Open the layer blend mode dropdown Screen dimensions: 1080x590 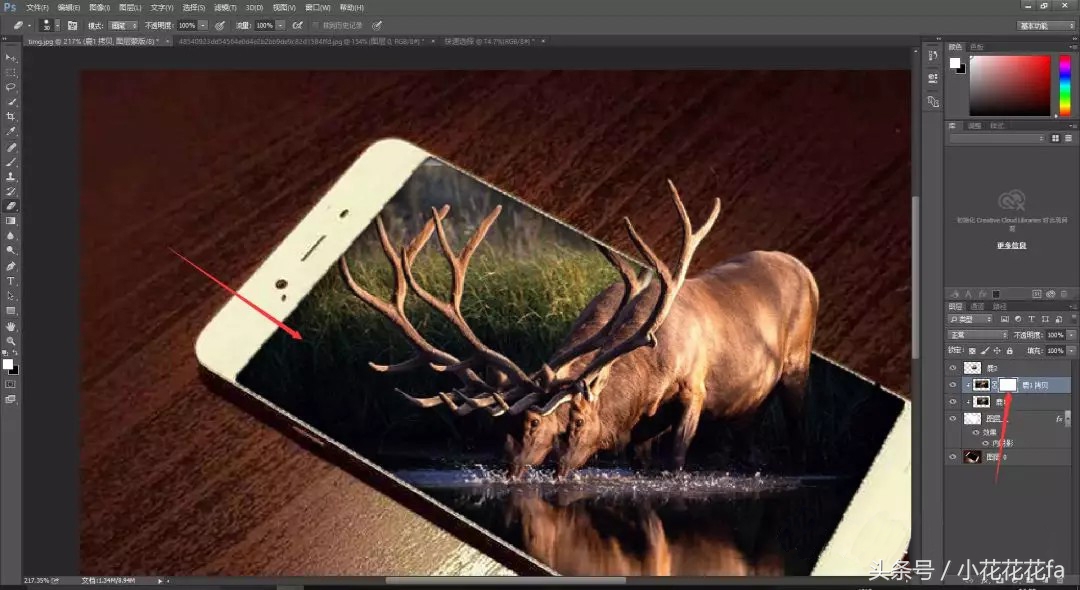pos(977,334)
